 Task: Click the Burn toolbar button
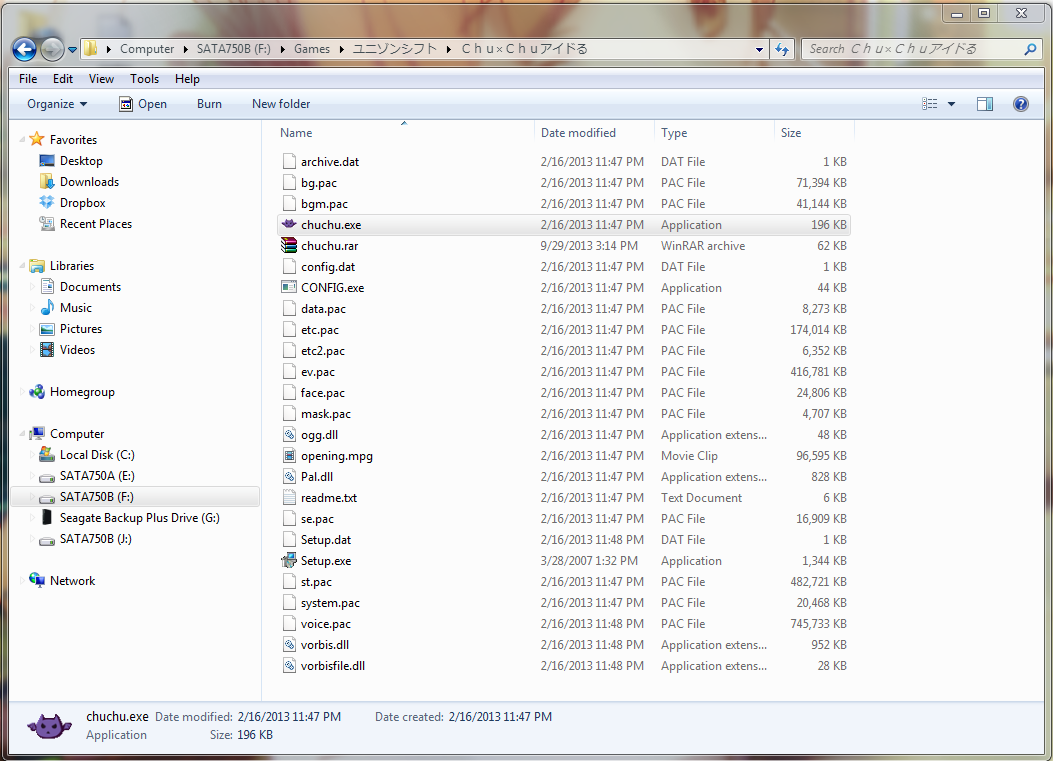(x=210, y=104)
